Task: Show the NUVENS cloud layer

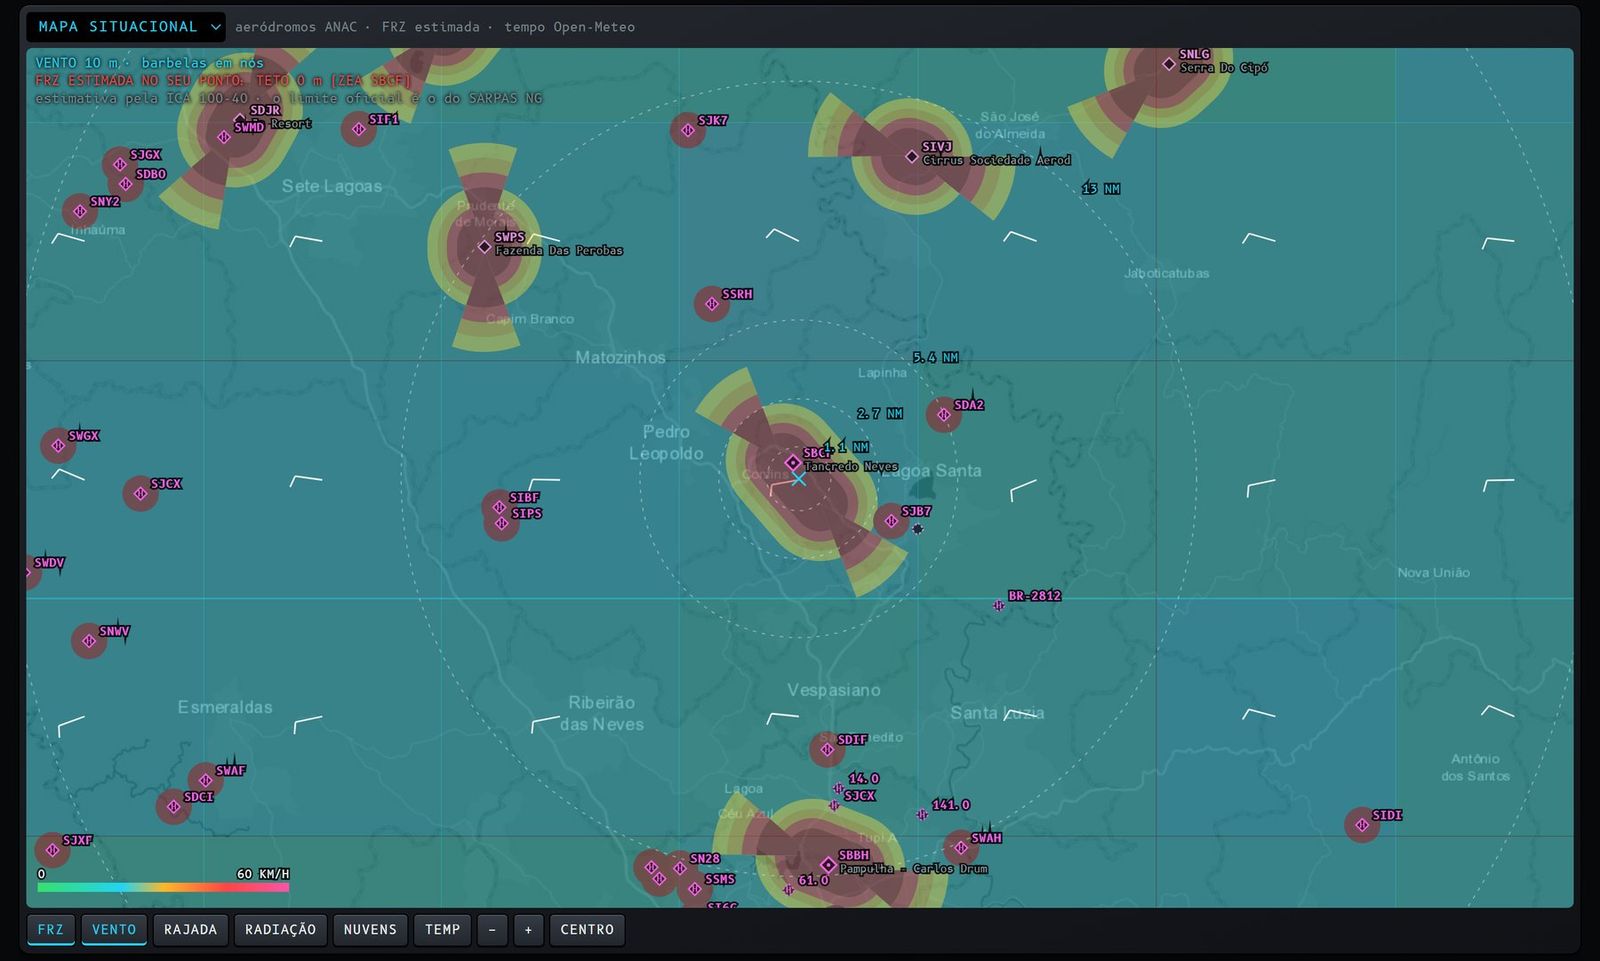Action: point(370,930)
